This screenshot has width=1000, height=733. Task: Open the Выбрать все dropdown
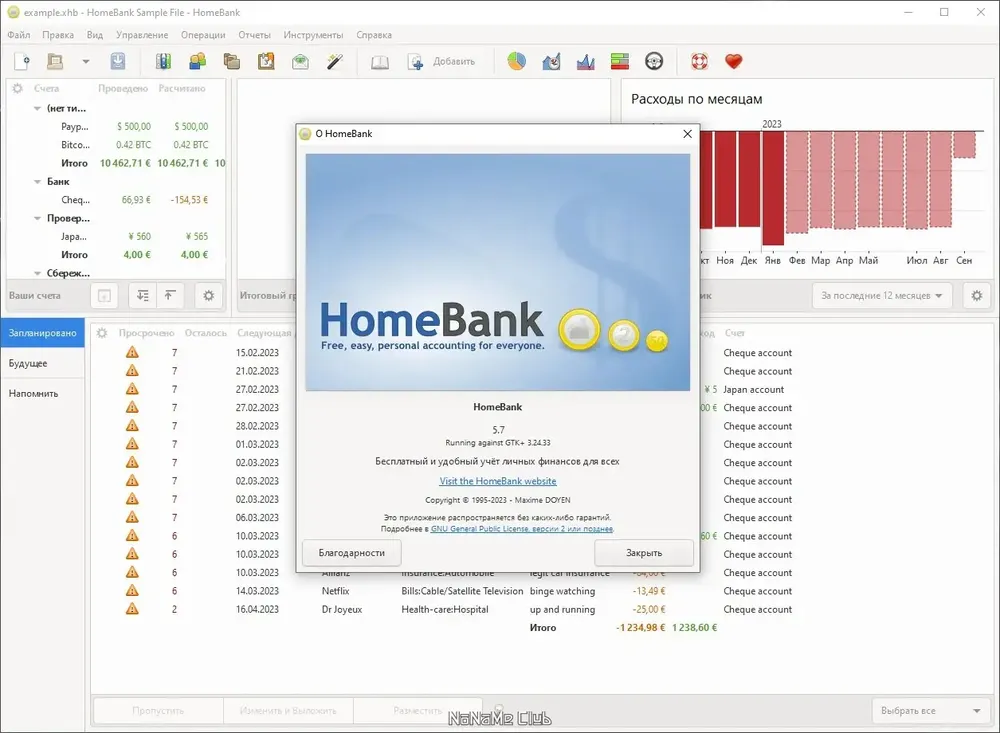930,710
